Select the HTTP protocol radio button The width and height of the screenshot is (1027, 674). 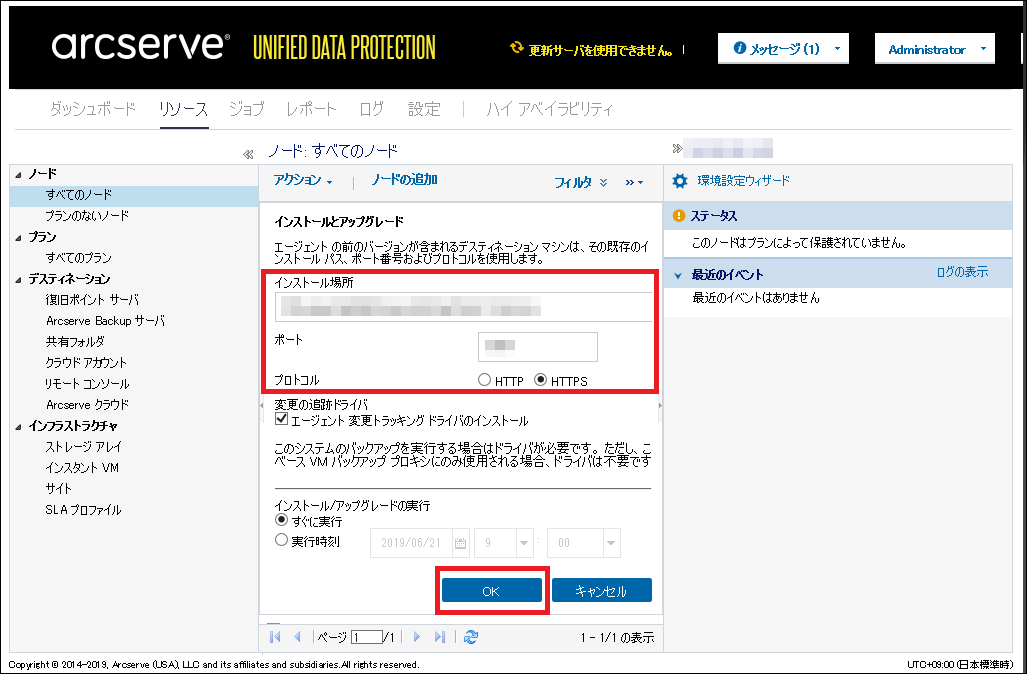pos(485,380)
